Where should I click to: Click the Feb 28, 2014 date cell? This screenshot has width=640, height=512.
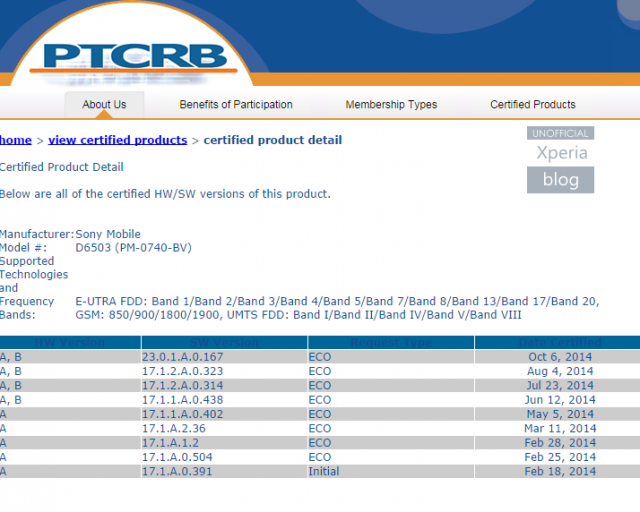[558, 443]
